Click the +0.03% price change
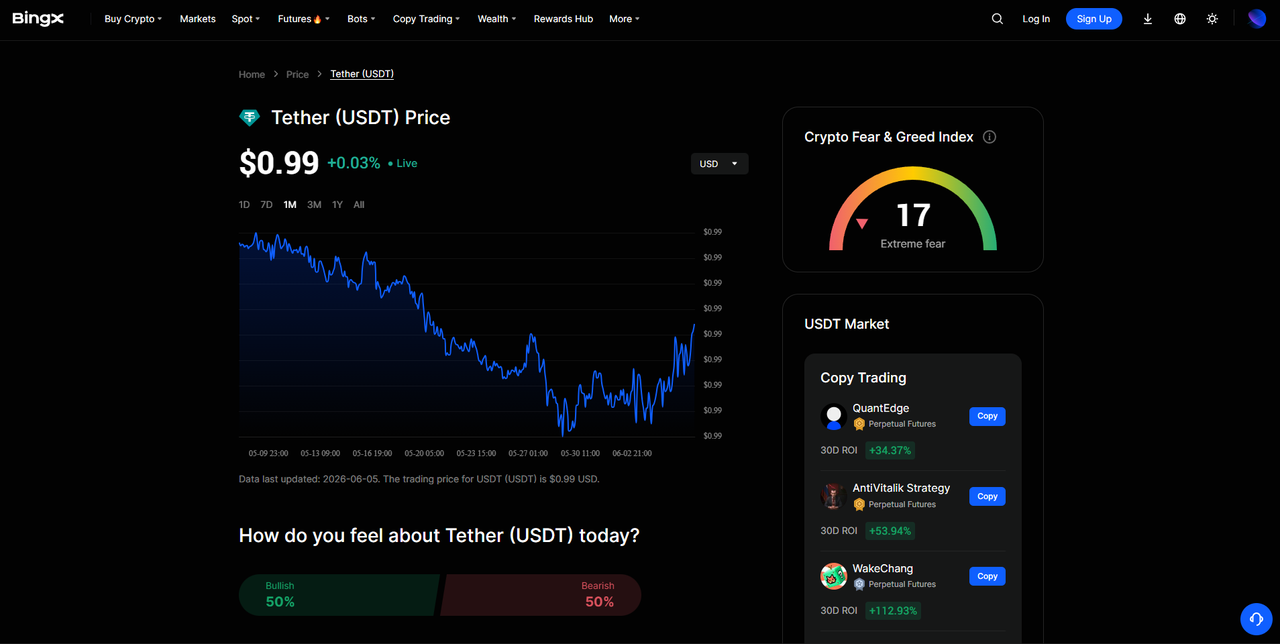Image resolution: width=1280 pixels, height=644 pixels. (354, 163)
